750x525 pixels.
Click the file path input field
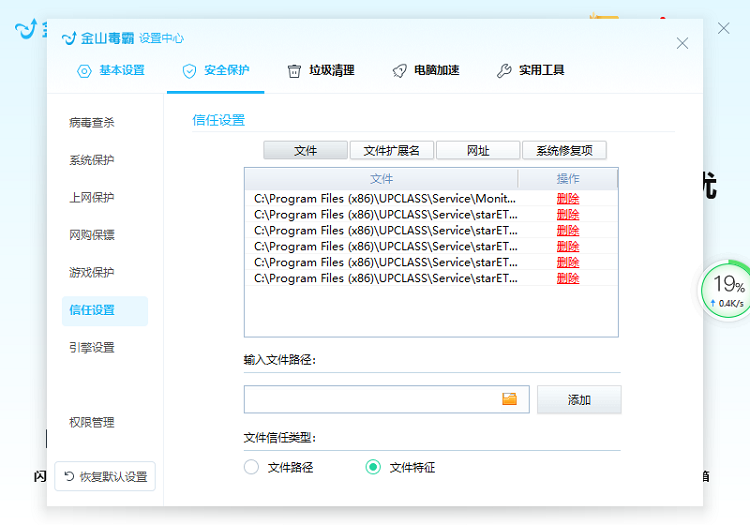tap(370, 399)
